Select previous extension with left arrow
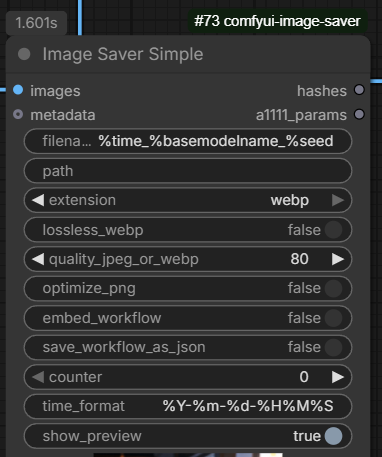Screen dimensions: 382x457 [38, 200]
